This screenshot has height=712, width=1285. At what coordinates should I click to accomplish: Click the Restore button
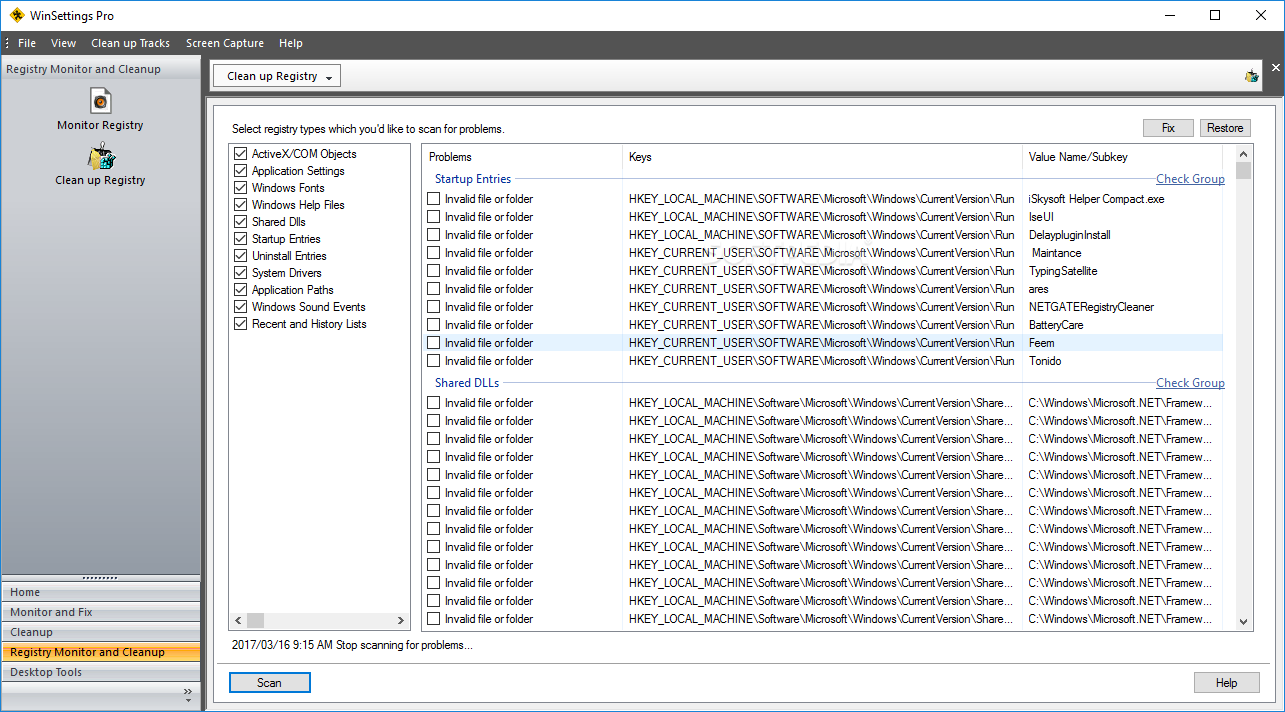pos(1225,128)
